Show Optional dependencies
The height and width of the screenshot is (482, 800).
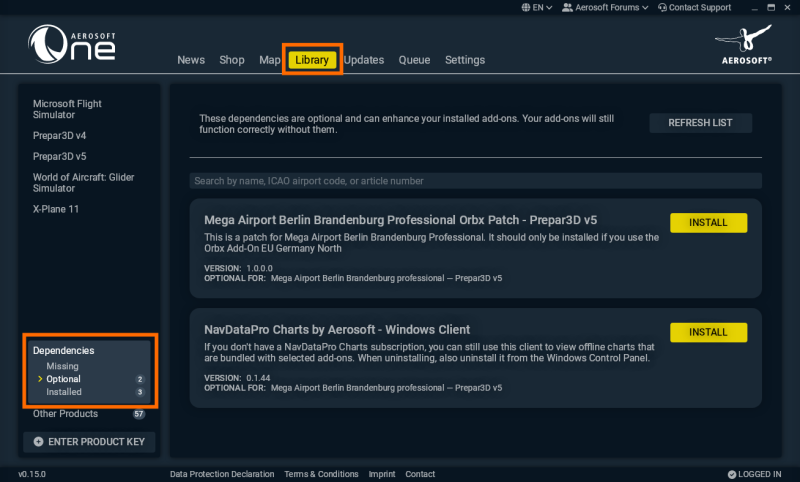point(63,379)
